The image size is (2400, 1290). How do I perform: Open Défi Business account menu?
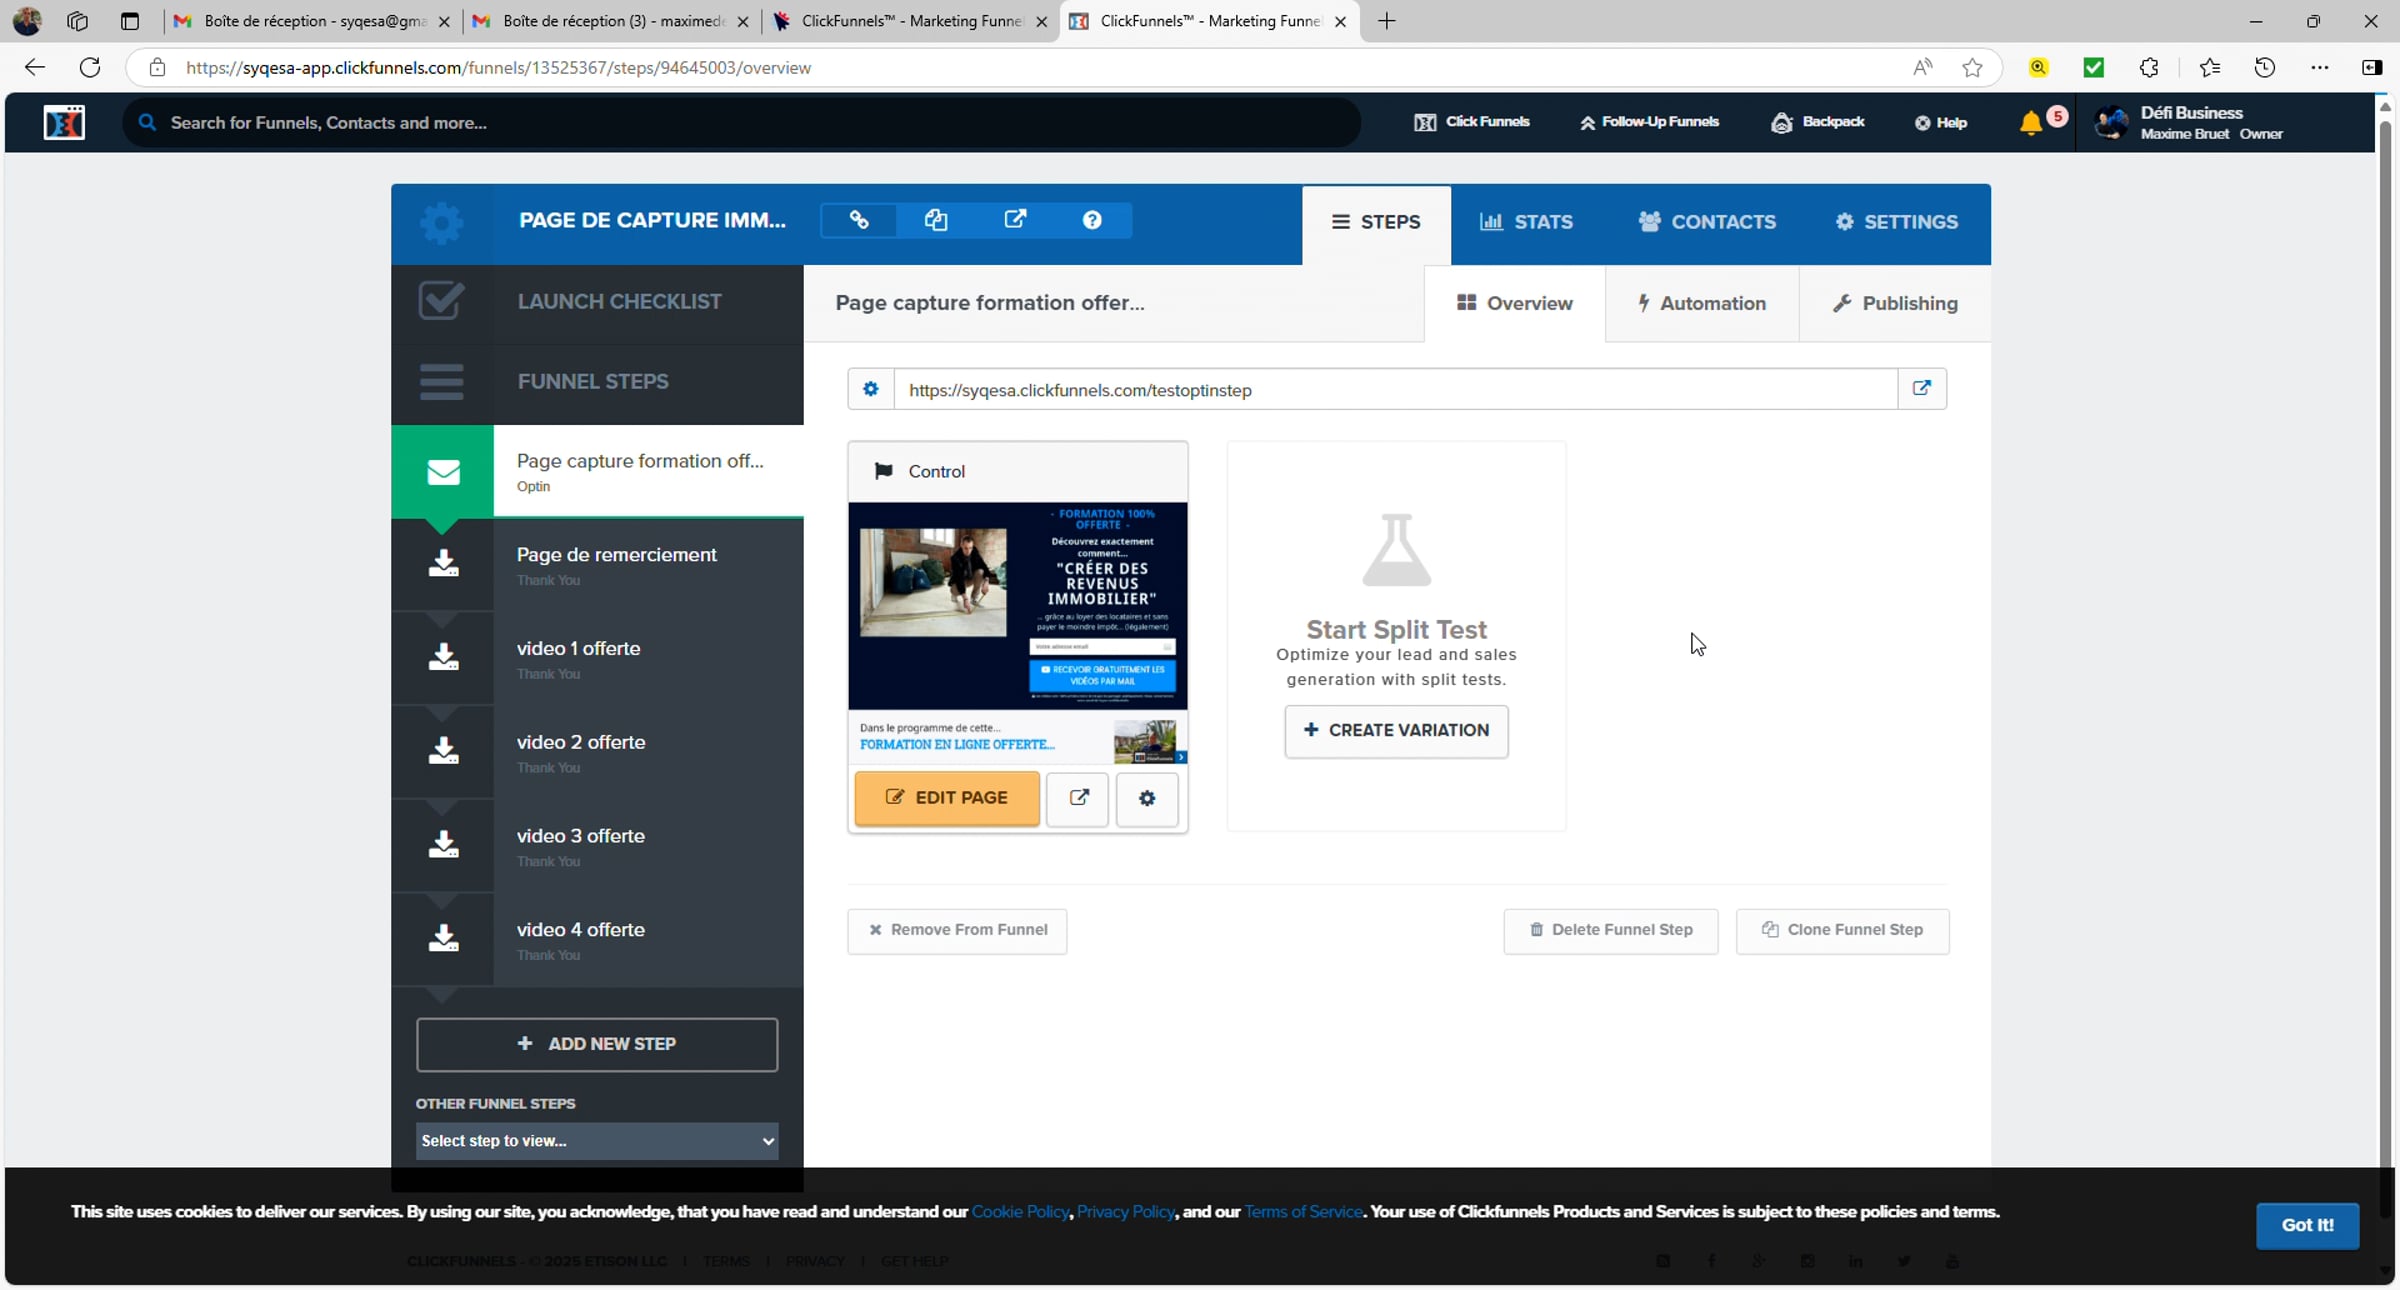pos(2190,122)
